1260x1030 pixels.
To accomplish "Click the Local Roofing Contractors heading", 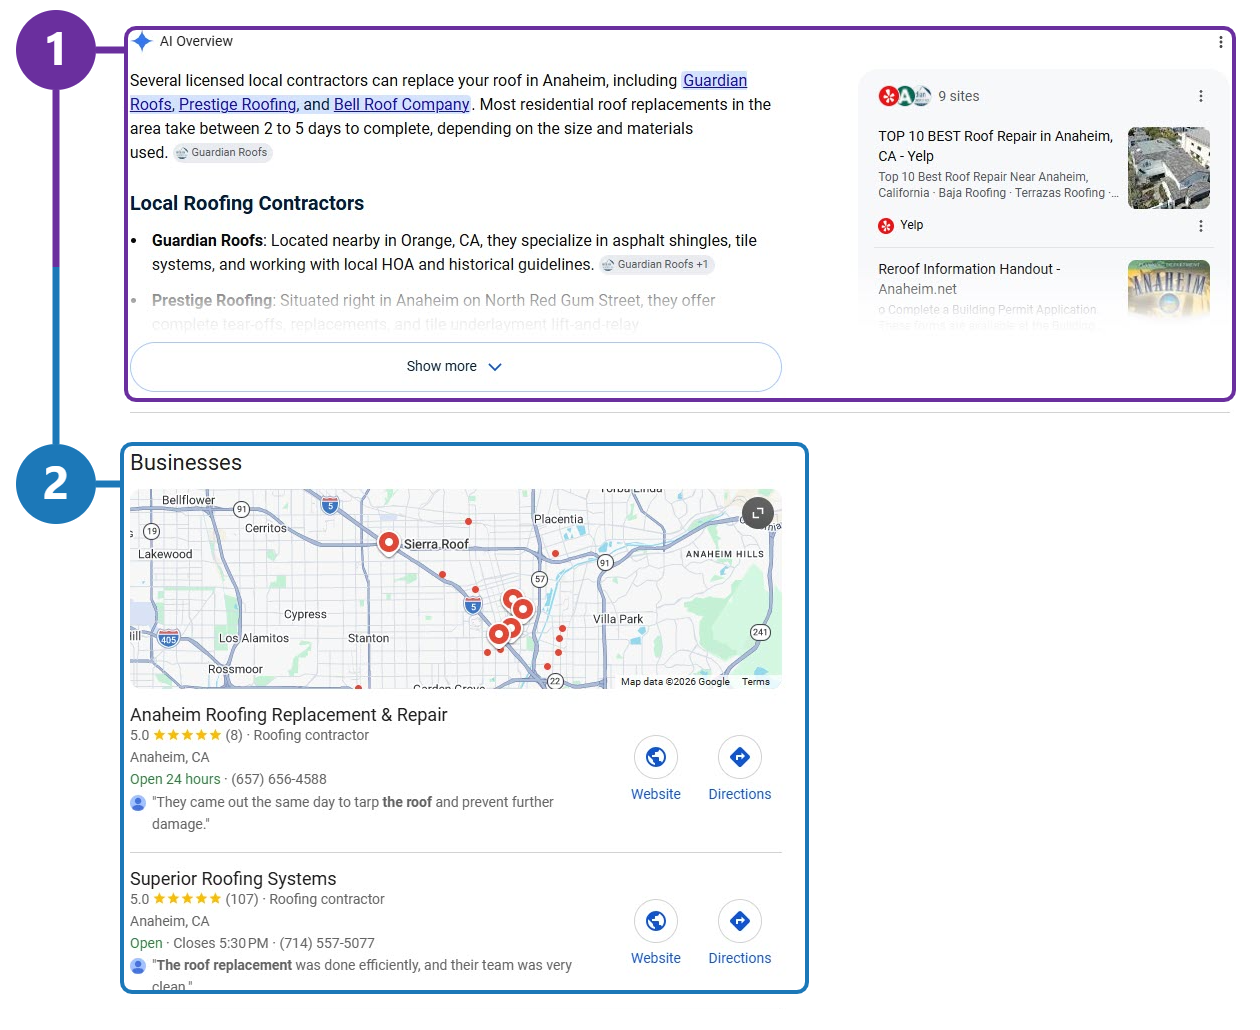I will [247, 204].
